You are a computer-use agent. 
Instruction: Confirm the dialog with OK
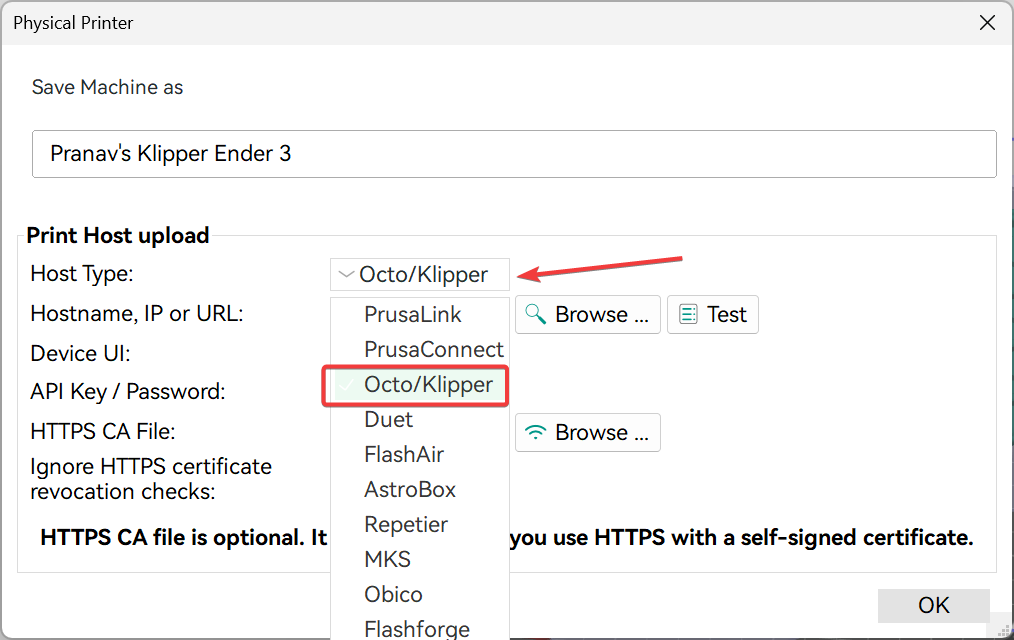coord(933,605)
